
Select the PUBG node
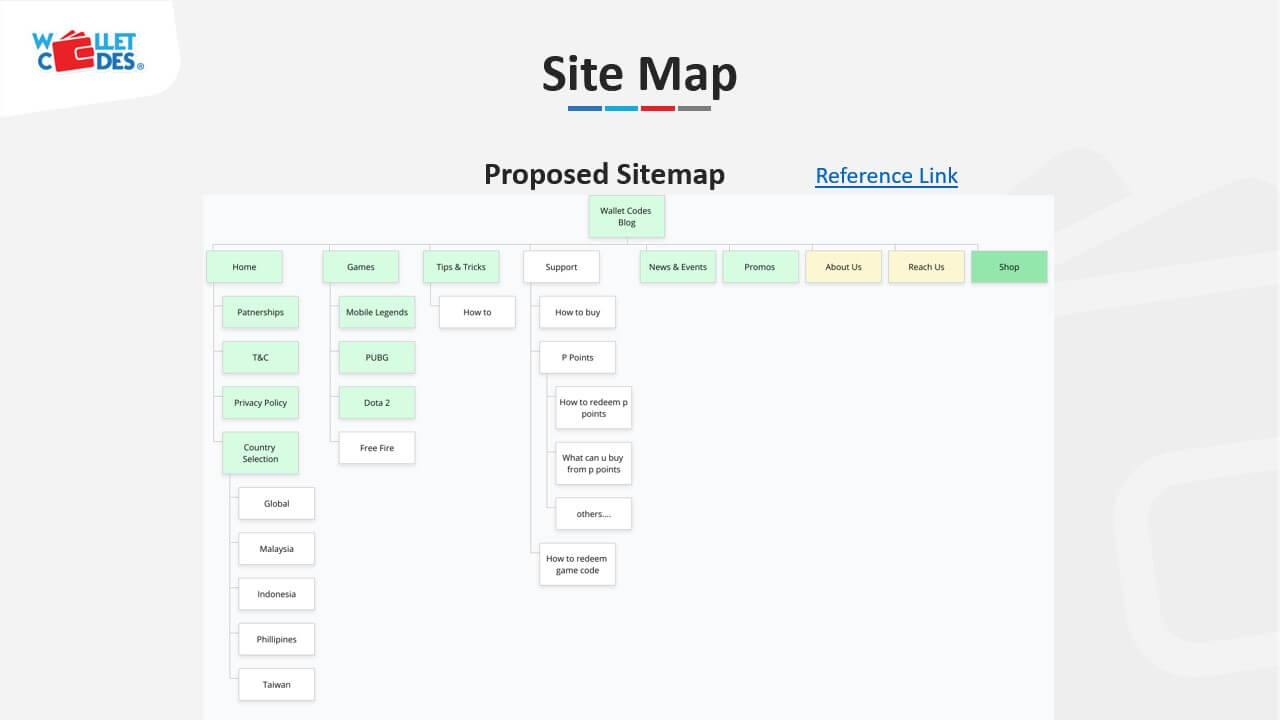tap(377, 357)
